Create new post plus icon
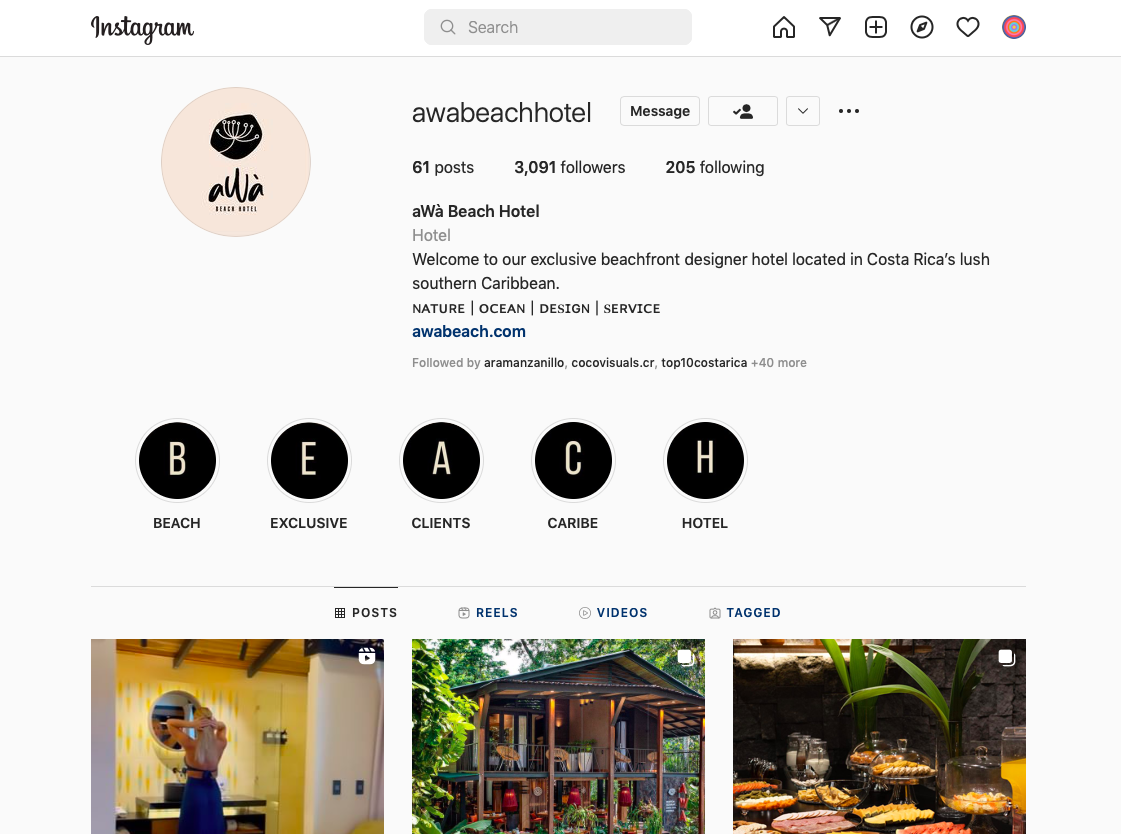 click(x=876, y=27)
